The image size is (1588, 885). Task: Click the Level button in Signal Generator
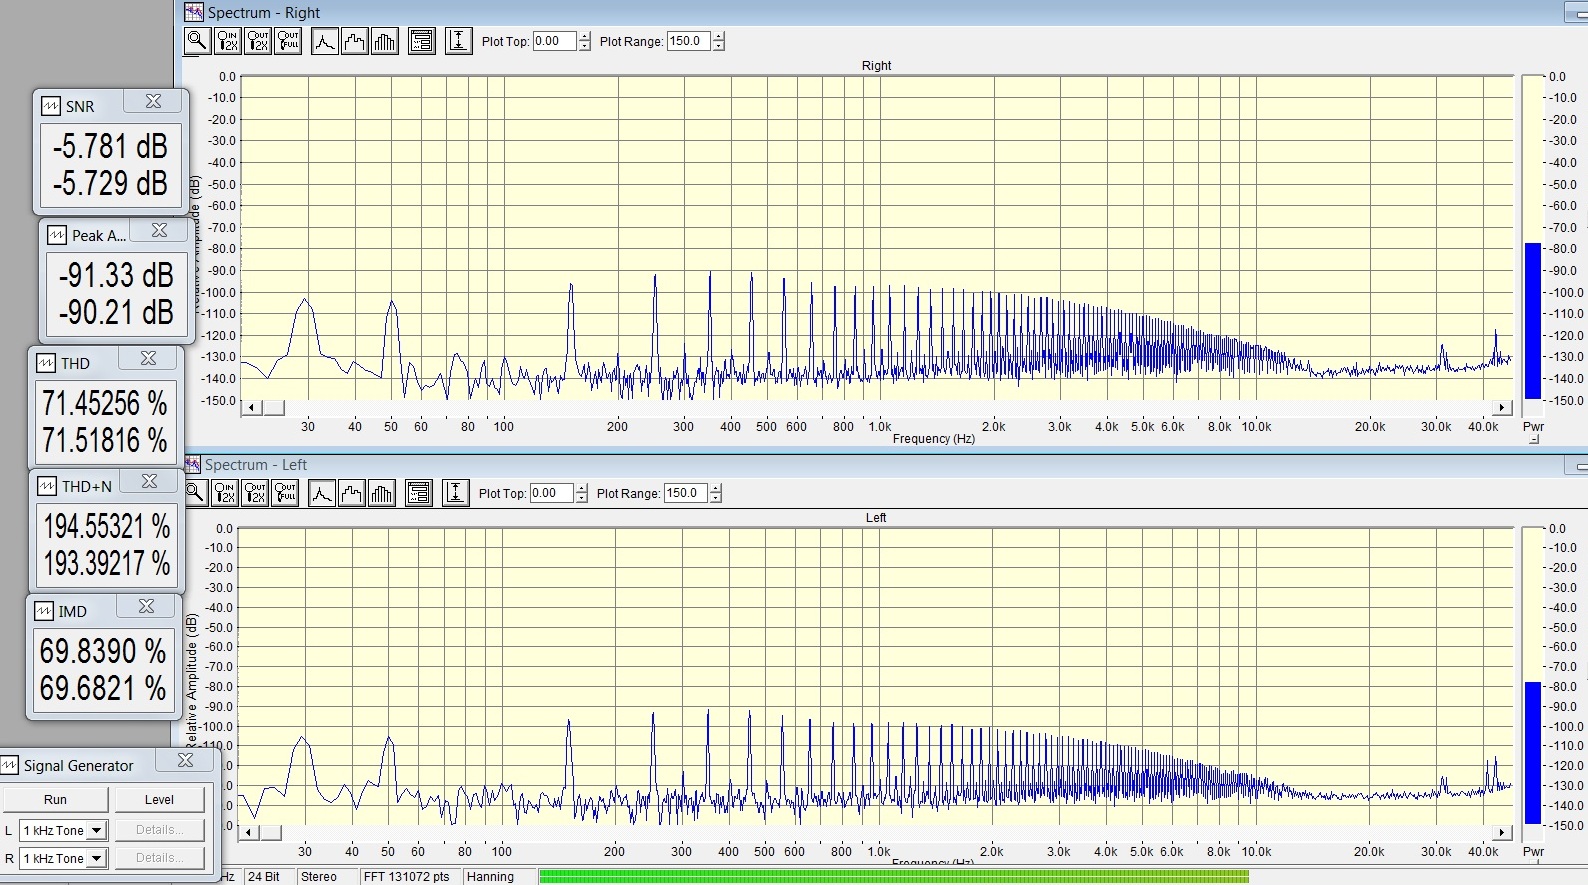159,800
